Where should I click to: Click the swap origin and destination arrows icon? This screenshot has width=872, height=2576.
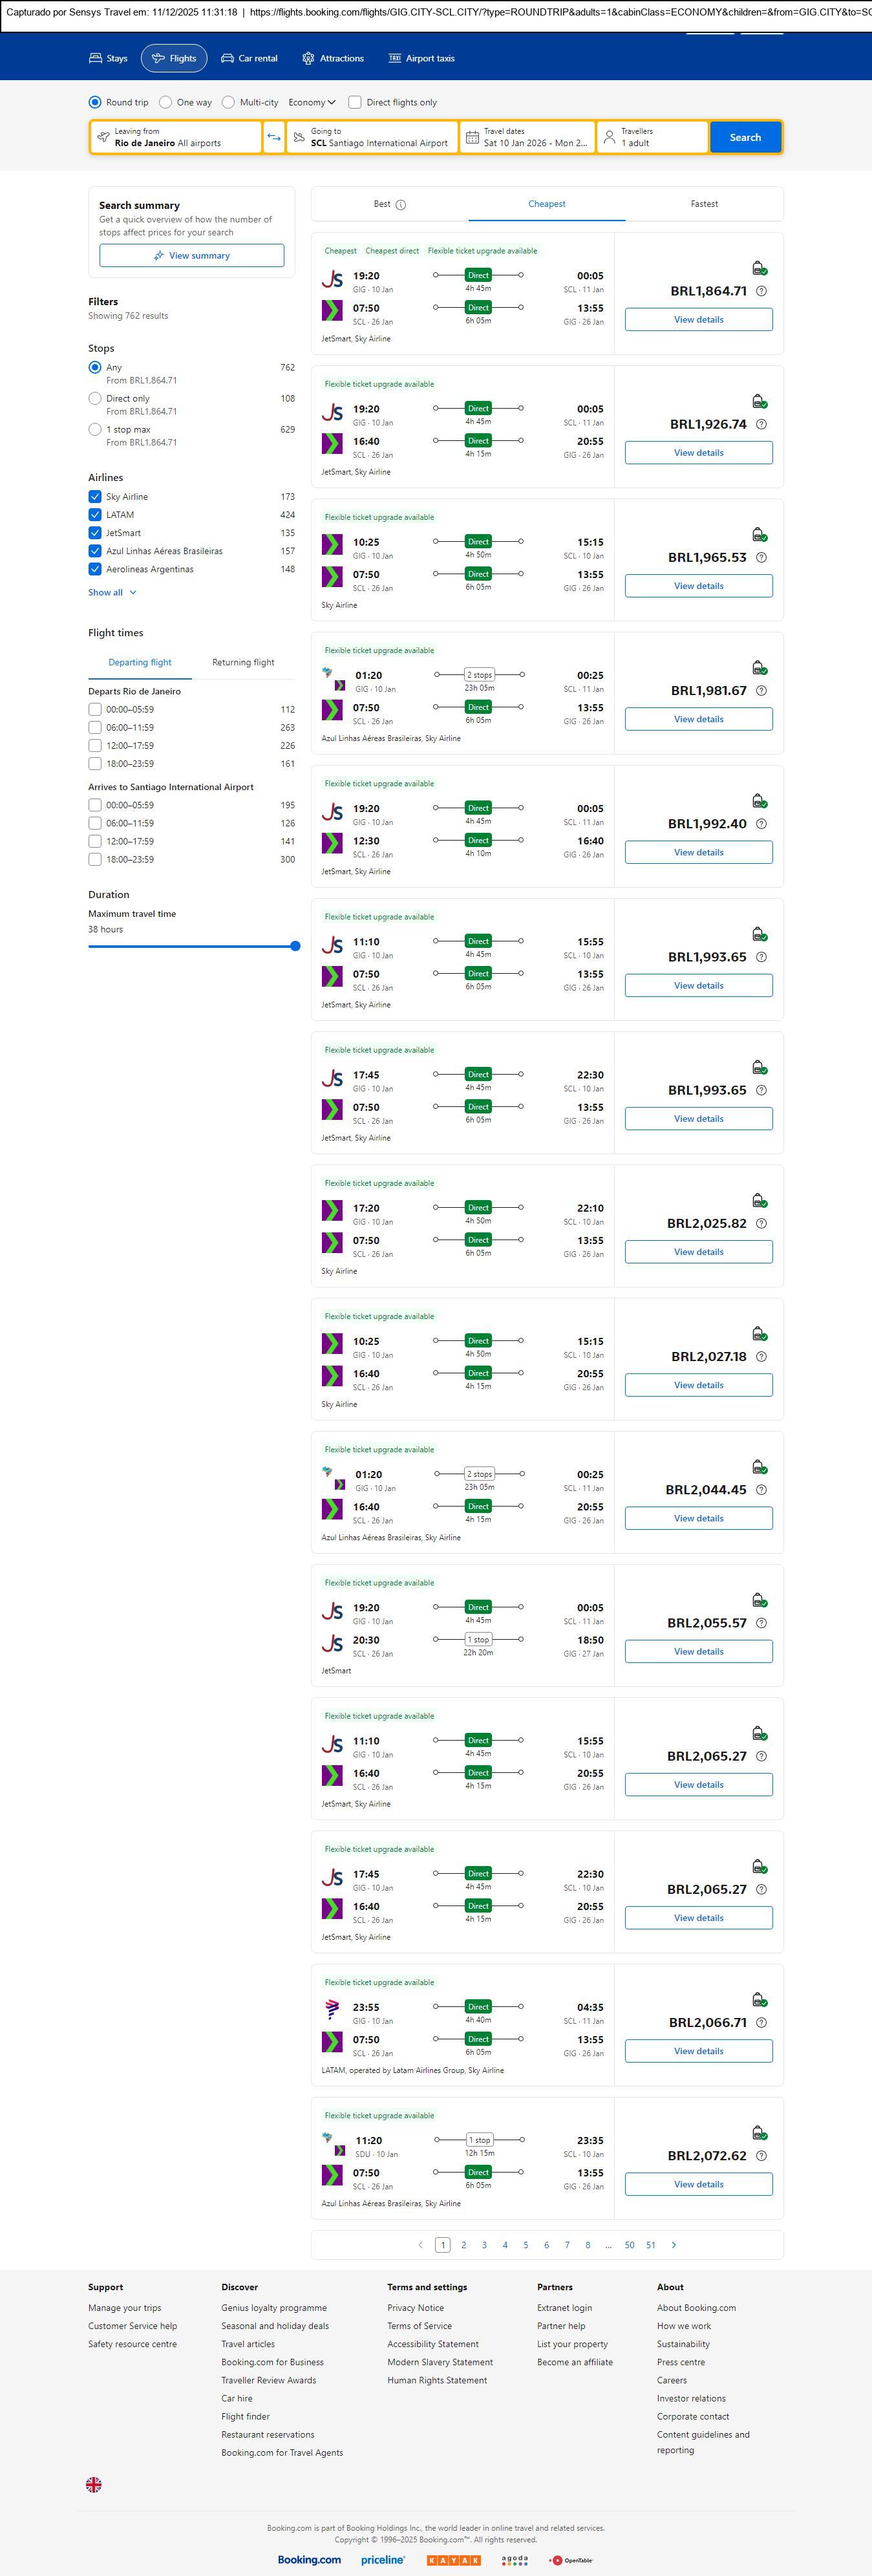[274, 137]
